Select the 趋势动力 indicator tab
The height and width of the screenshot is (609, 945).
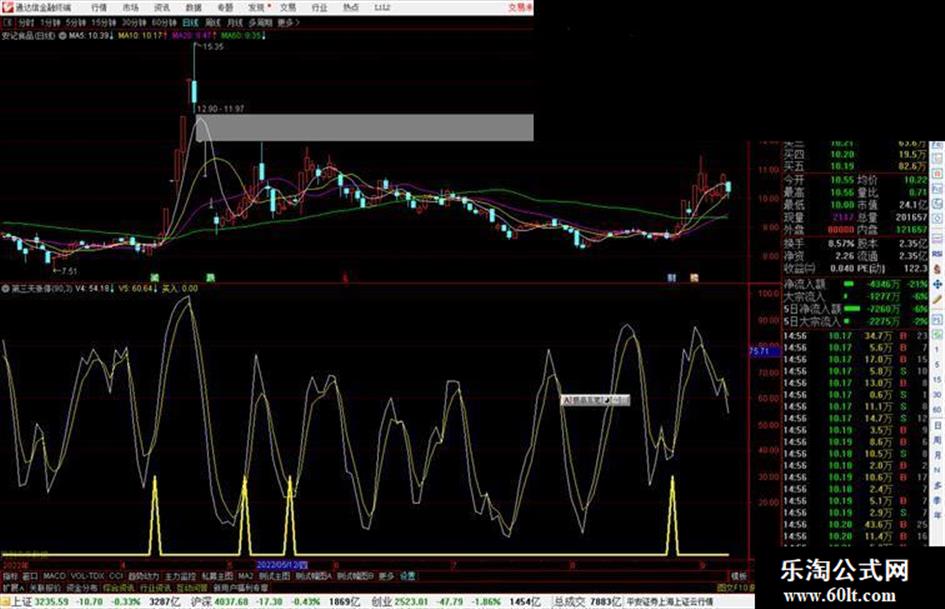pyautogui.click(x=143, y=576)
